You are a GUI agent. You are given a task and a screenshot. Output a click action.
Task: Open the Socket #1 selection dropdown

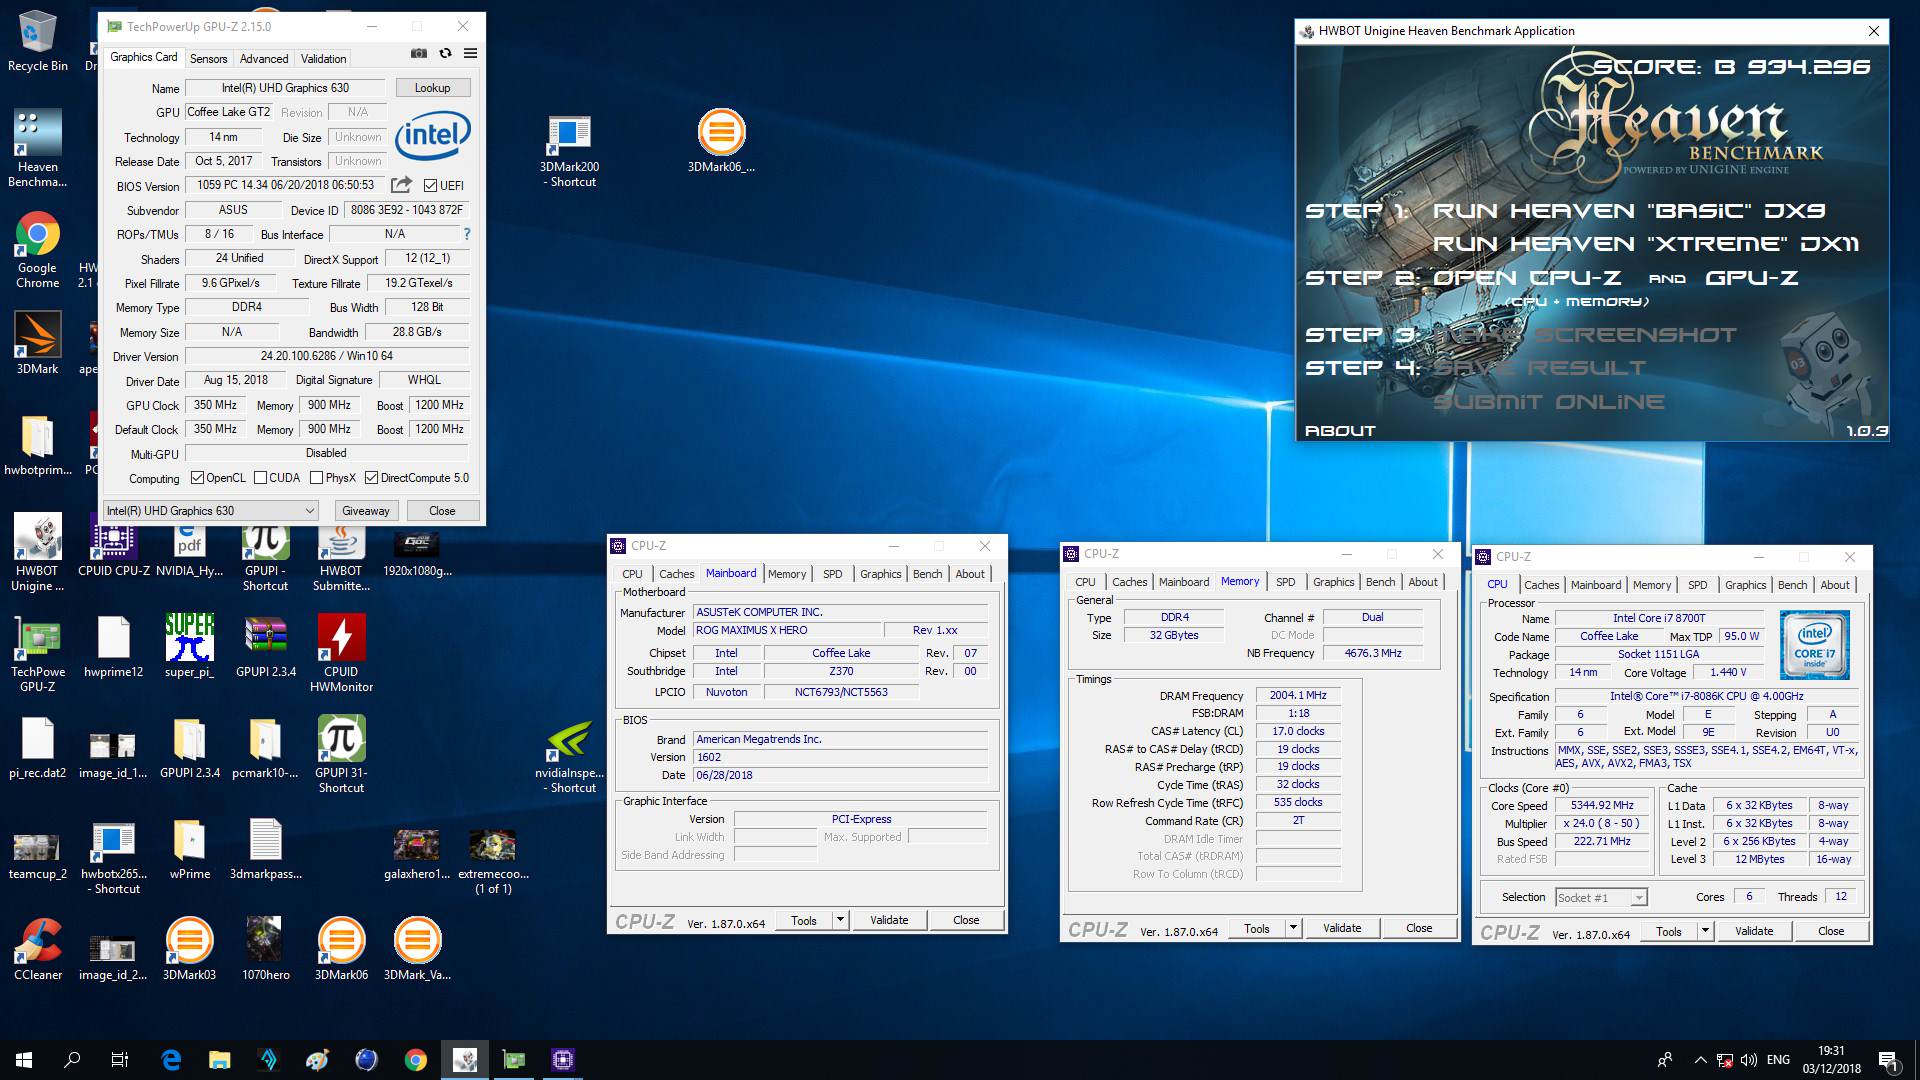pyautogui.click(x=1600, y=897)
